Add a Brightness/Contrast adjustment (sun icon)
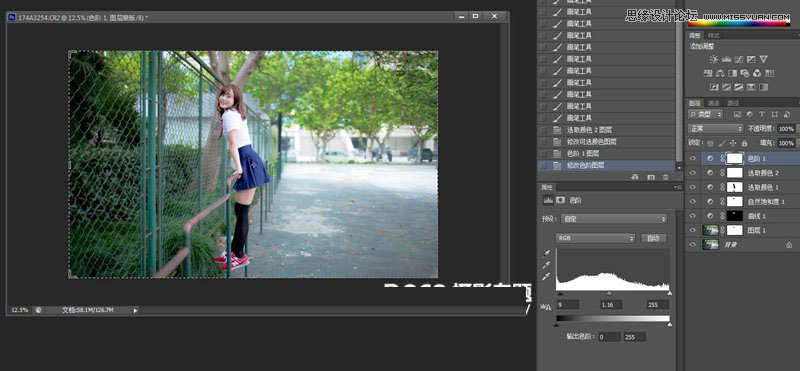This screenshot has width=800, height=371. 713,60
